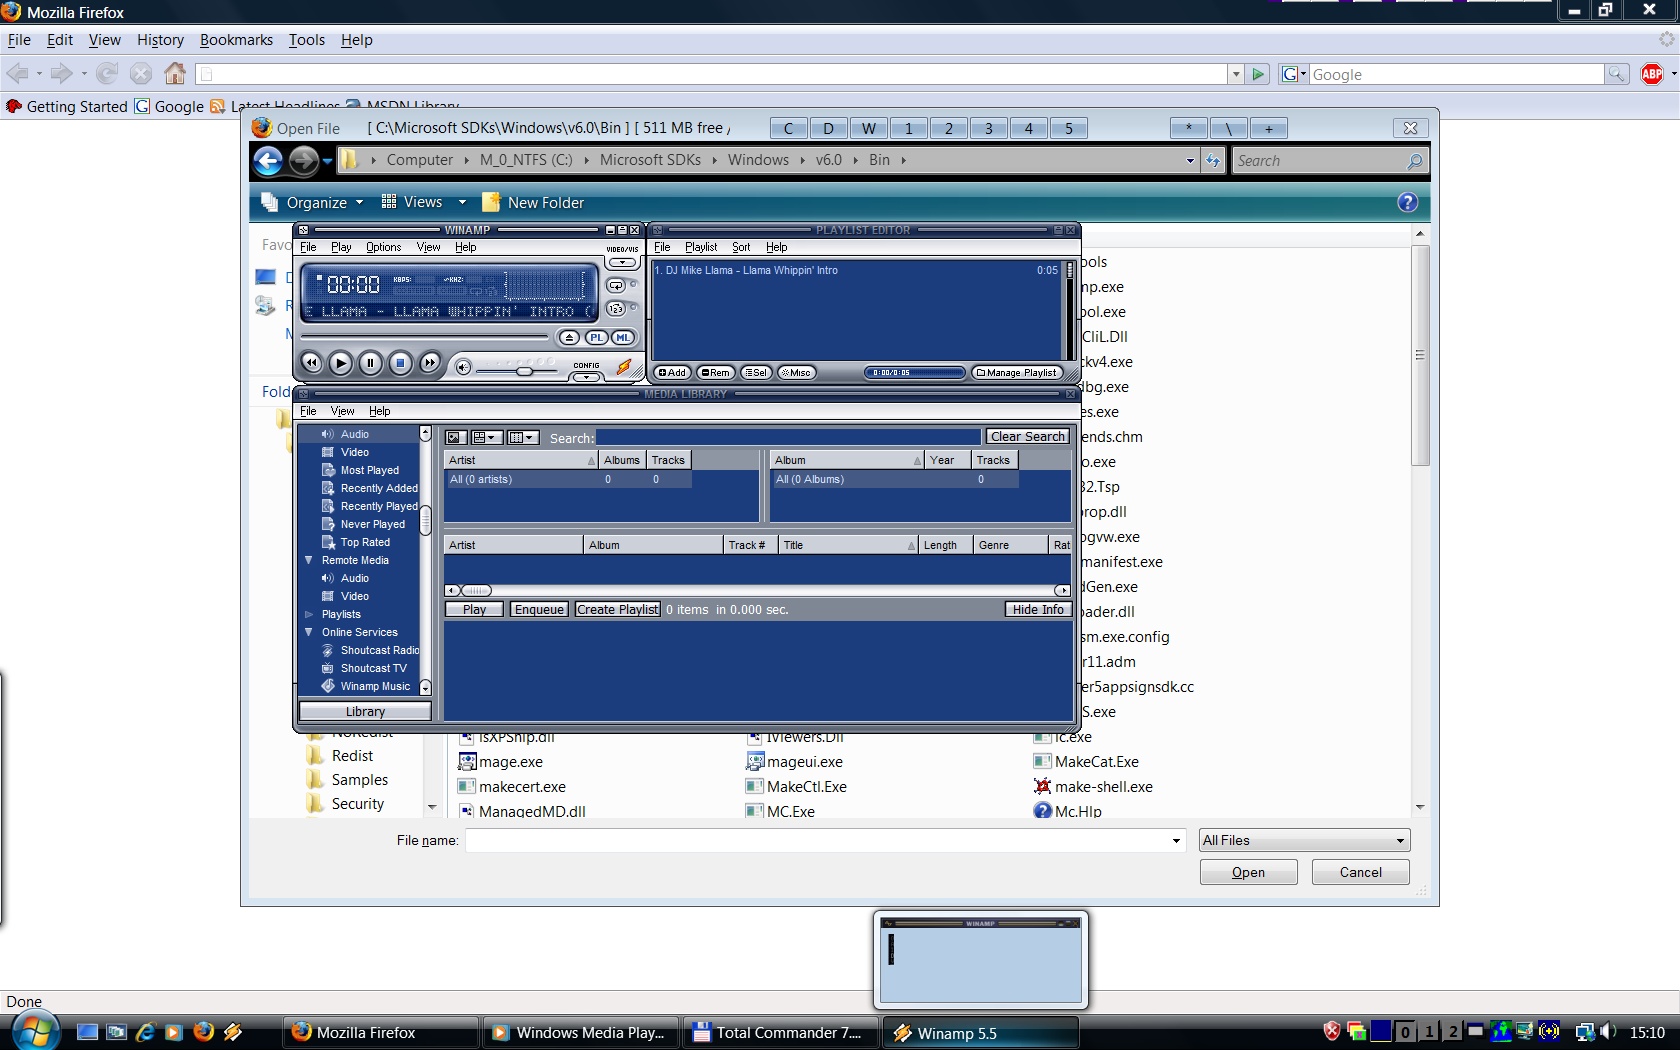
Task: Click the Create Playlist button
Action: pos(617,609)
